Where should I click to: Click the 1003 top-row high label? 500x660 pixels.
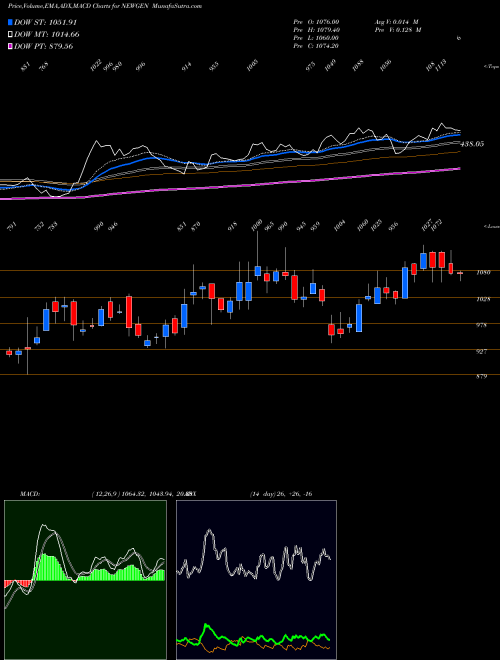252,66
